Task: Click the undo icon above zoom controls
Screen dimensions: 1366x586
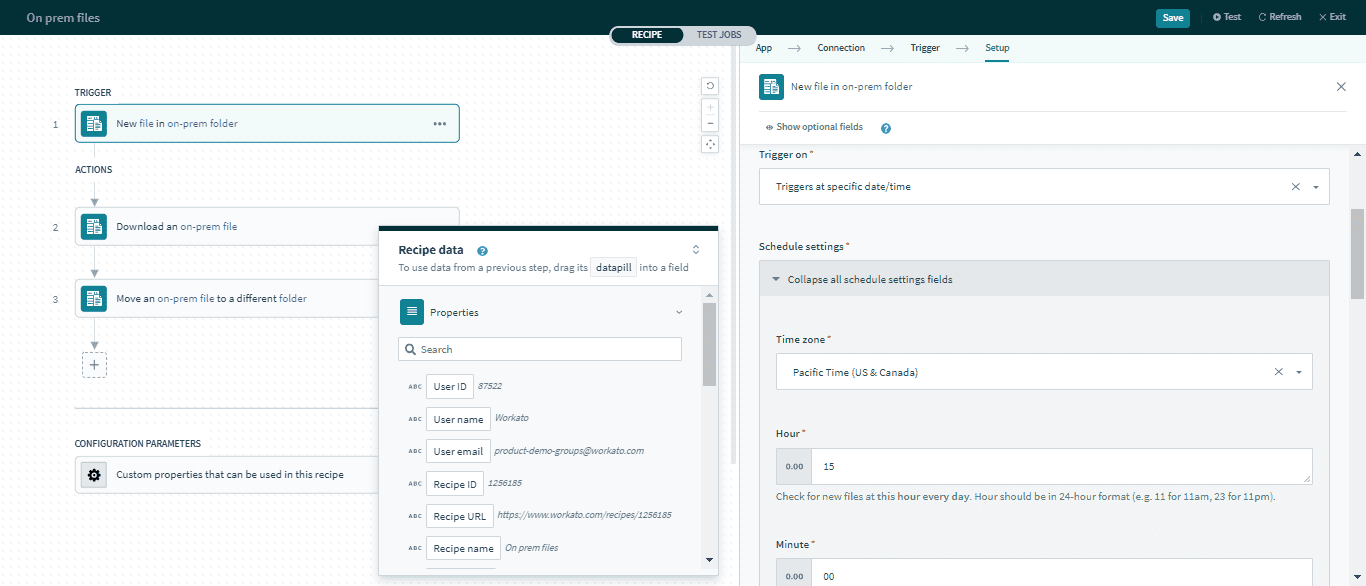Action: point(710,86)
